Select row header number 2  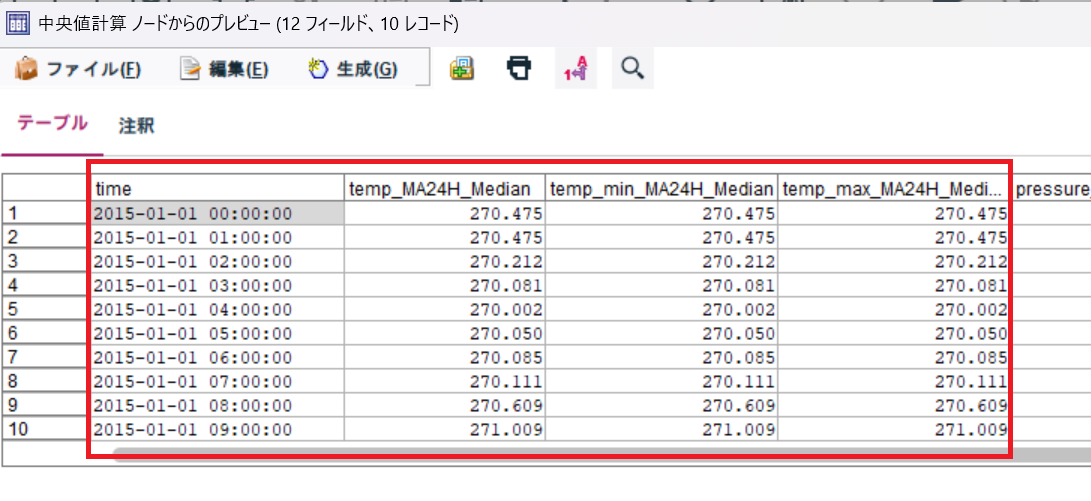47,238
